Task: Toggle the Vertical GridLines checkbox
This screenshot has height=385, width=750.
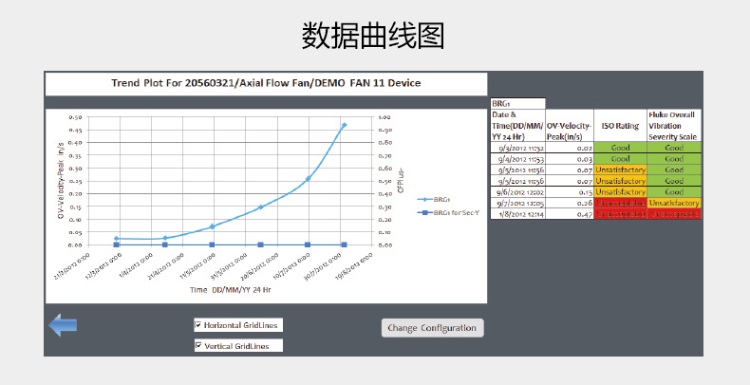Action: tap(198, 345)
